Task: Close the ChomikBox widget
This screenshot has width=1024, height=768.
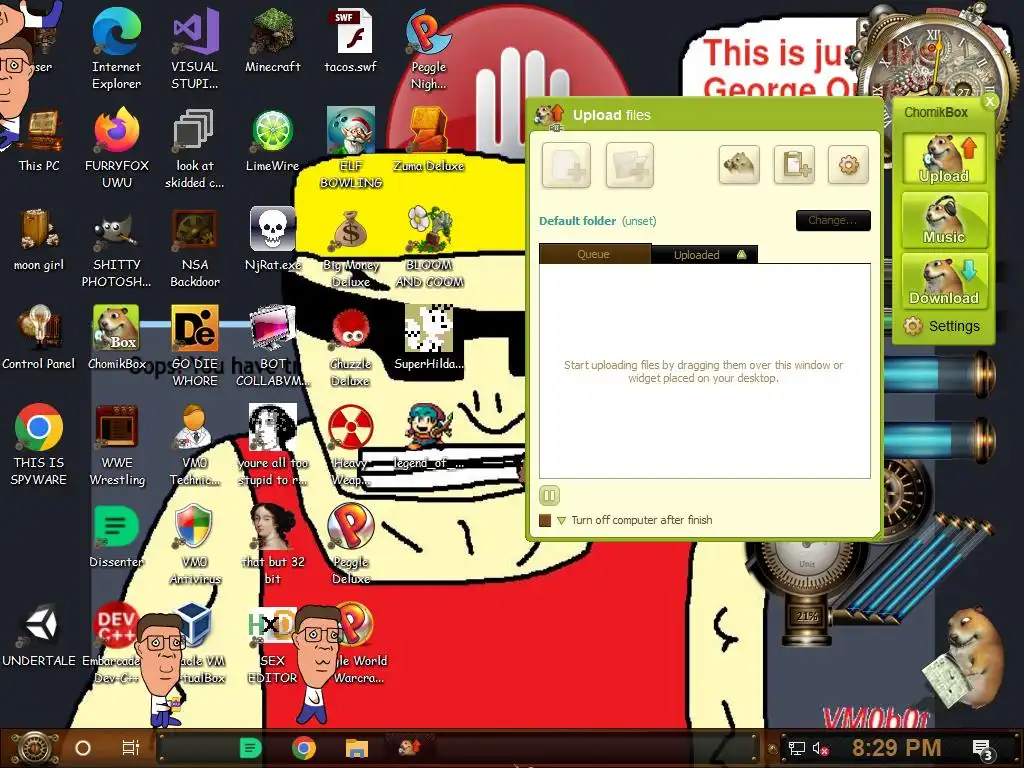Action: pyautogui.click(x=989, y=101)
